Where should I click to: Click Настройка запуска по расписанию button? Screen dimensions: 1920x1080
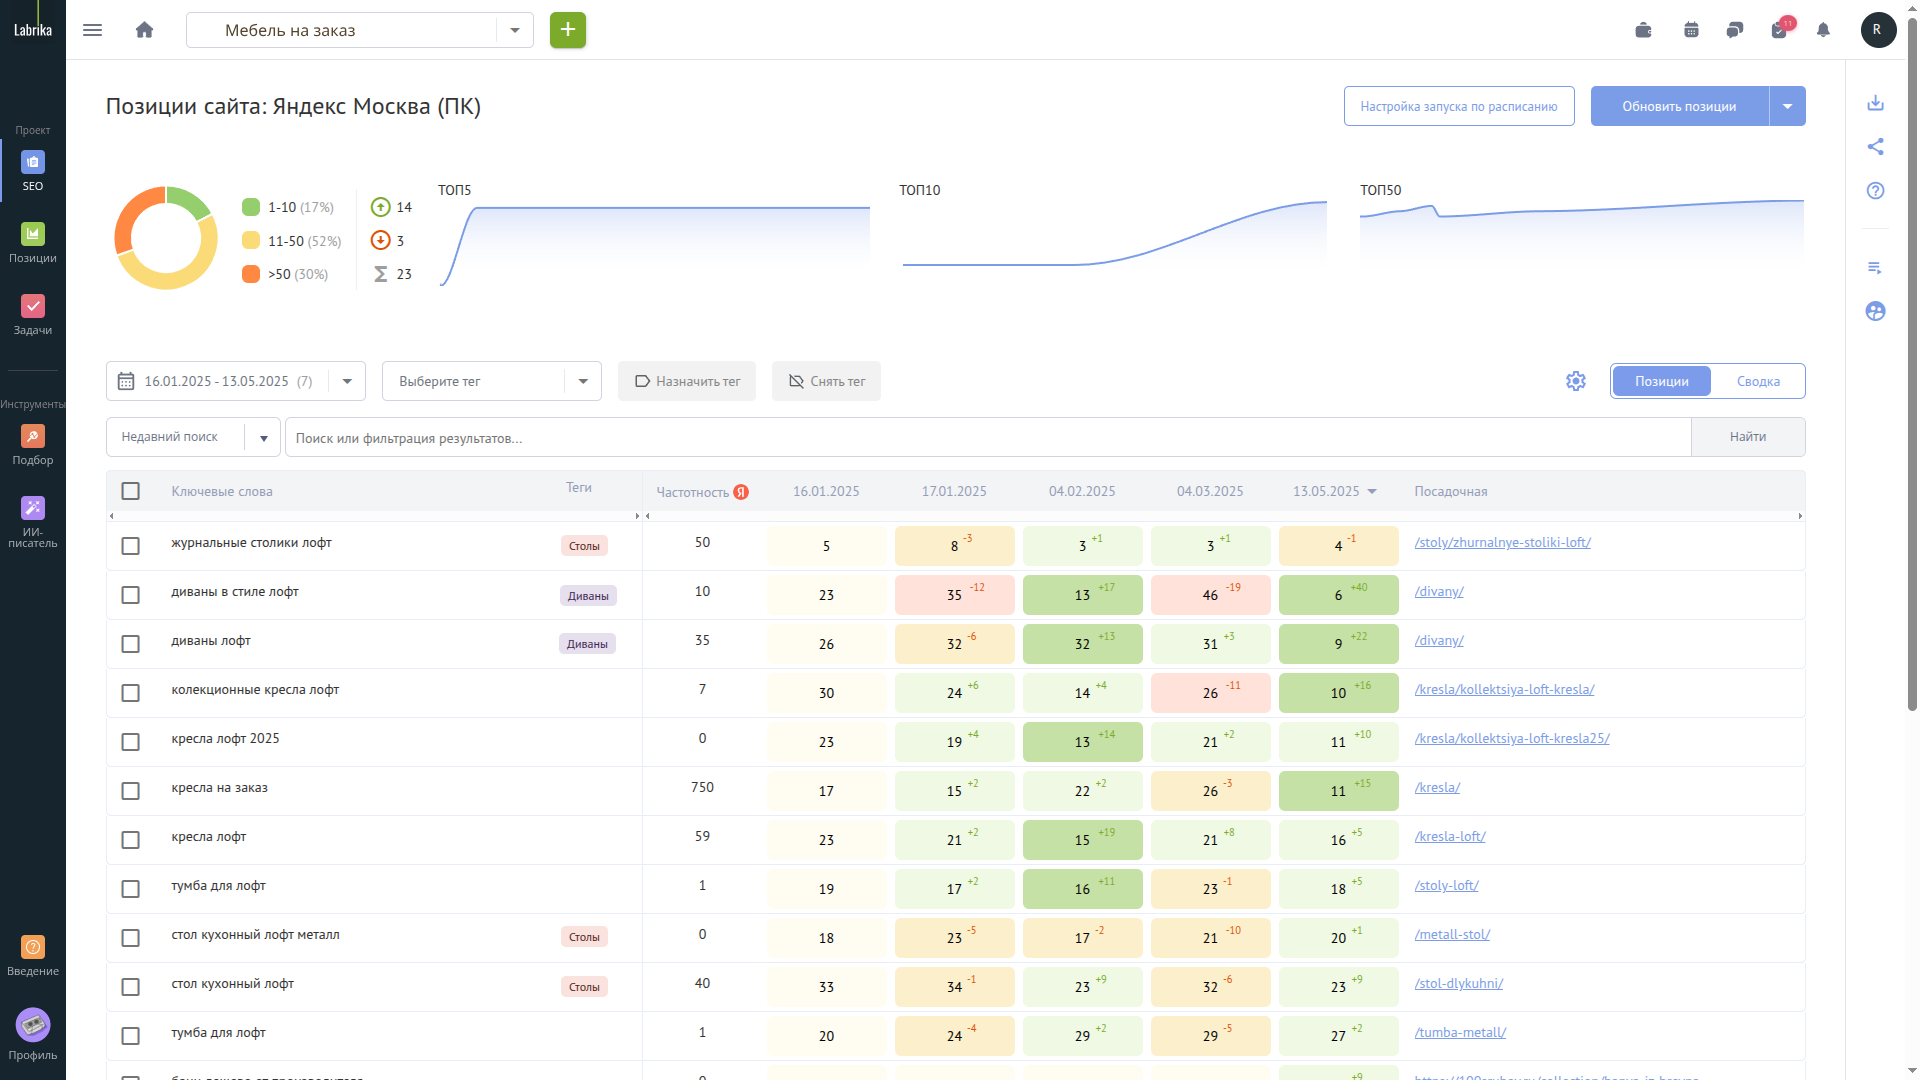[1459, 106]
